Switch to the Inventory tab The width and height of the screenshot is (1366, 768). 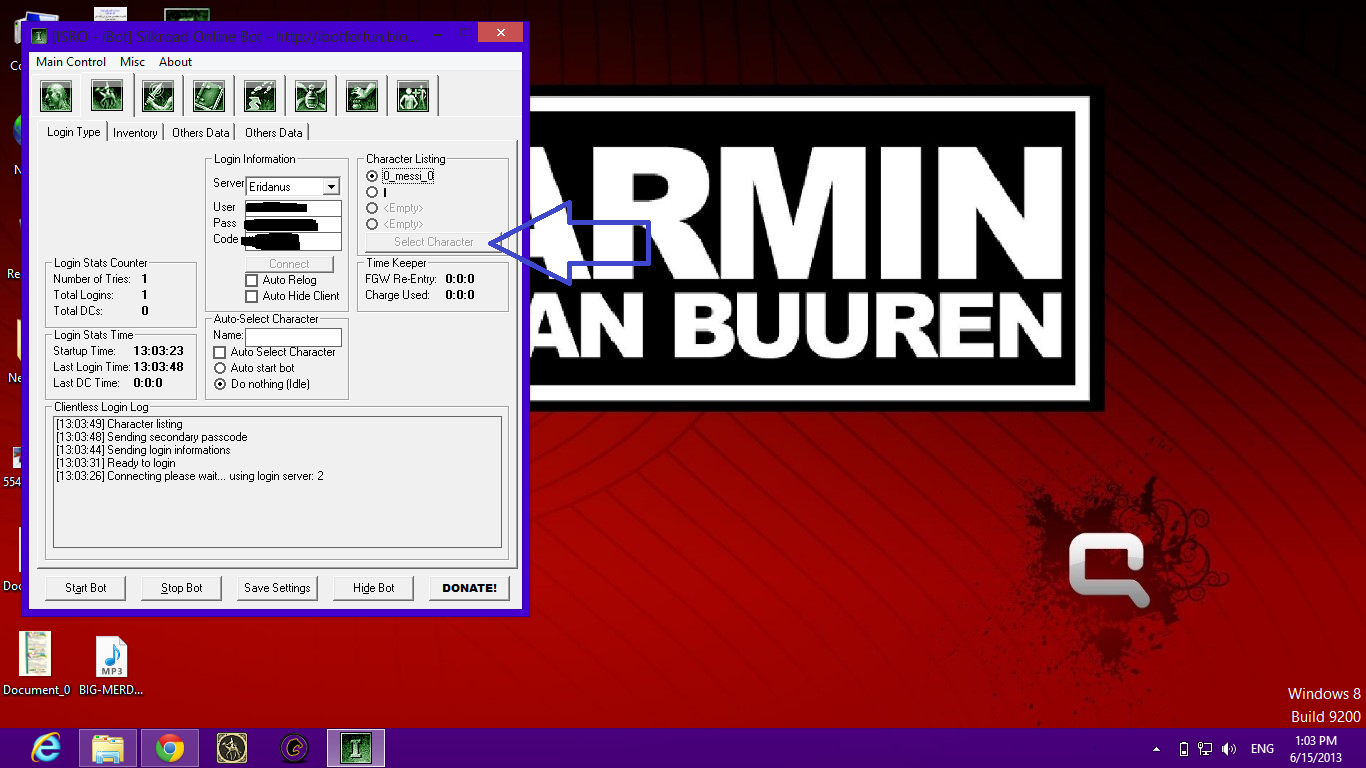tap(135, 133)
